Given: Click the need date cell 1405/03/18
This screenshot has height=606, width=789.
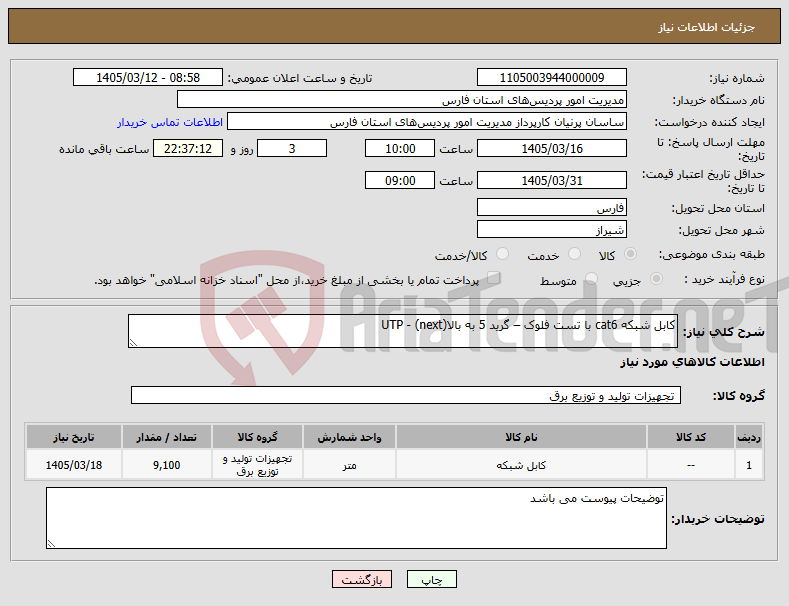Looking at the screenshot, I should pyautogui.click(x=73, y=465).
